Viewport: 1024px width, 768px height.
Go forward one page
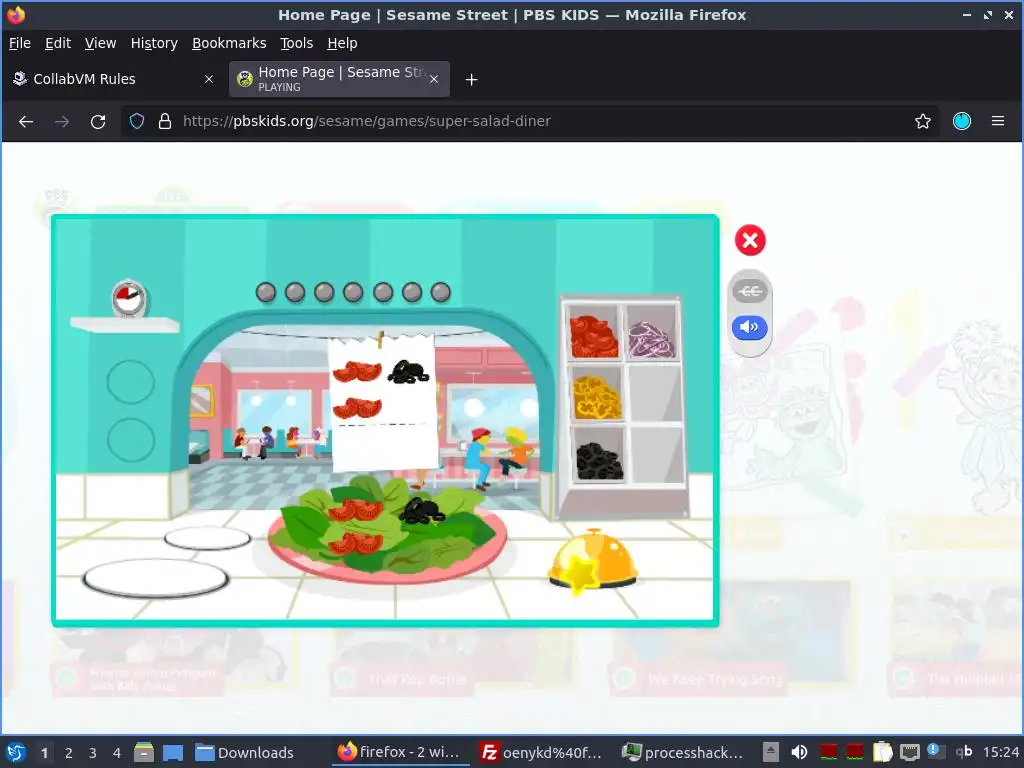click(62, 121)
